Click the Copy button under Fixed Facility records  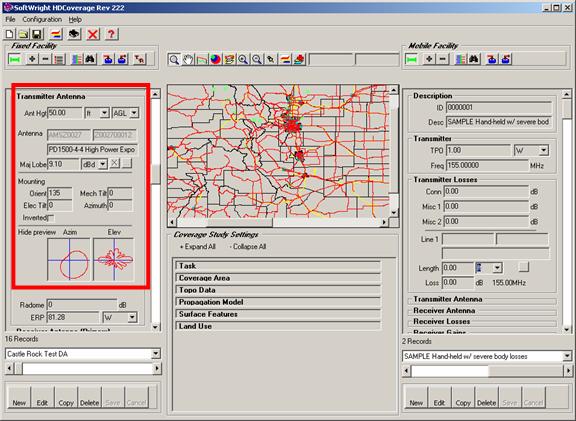pyautogui.click(x=66, y=397)
